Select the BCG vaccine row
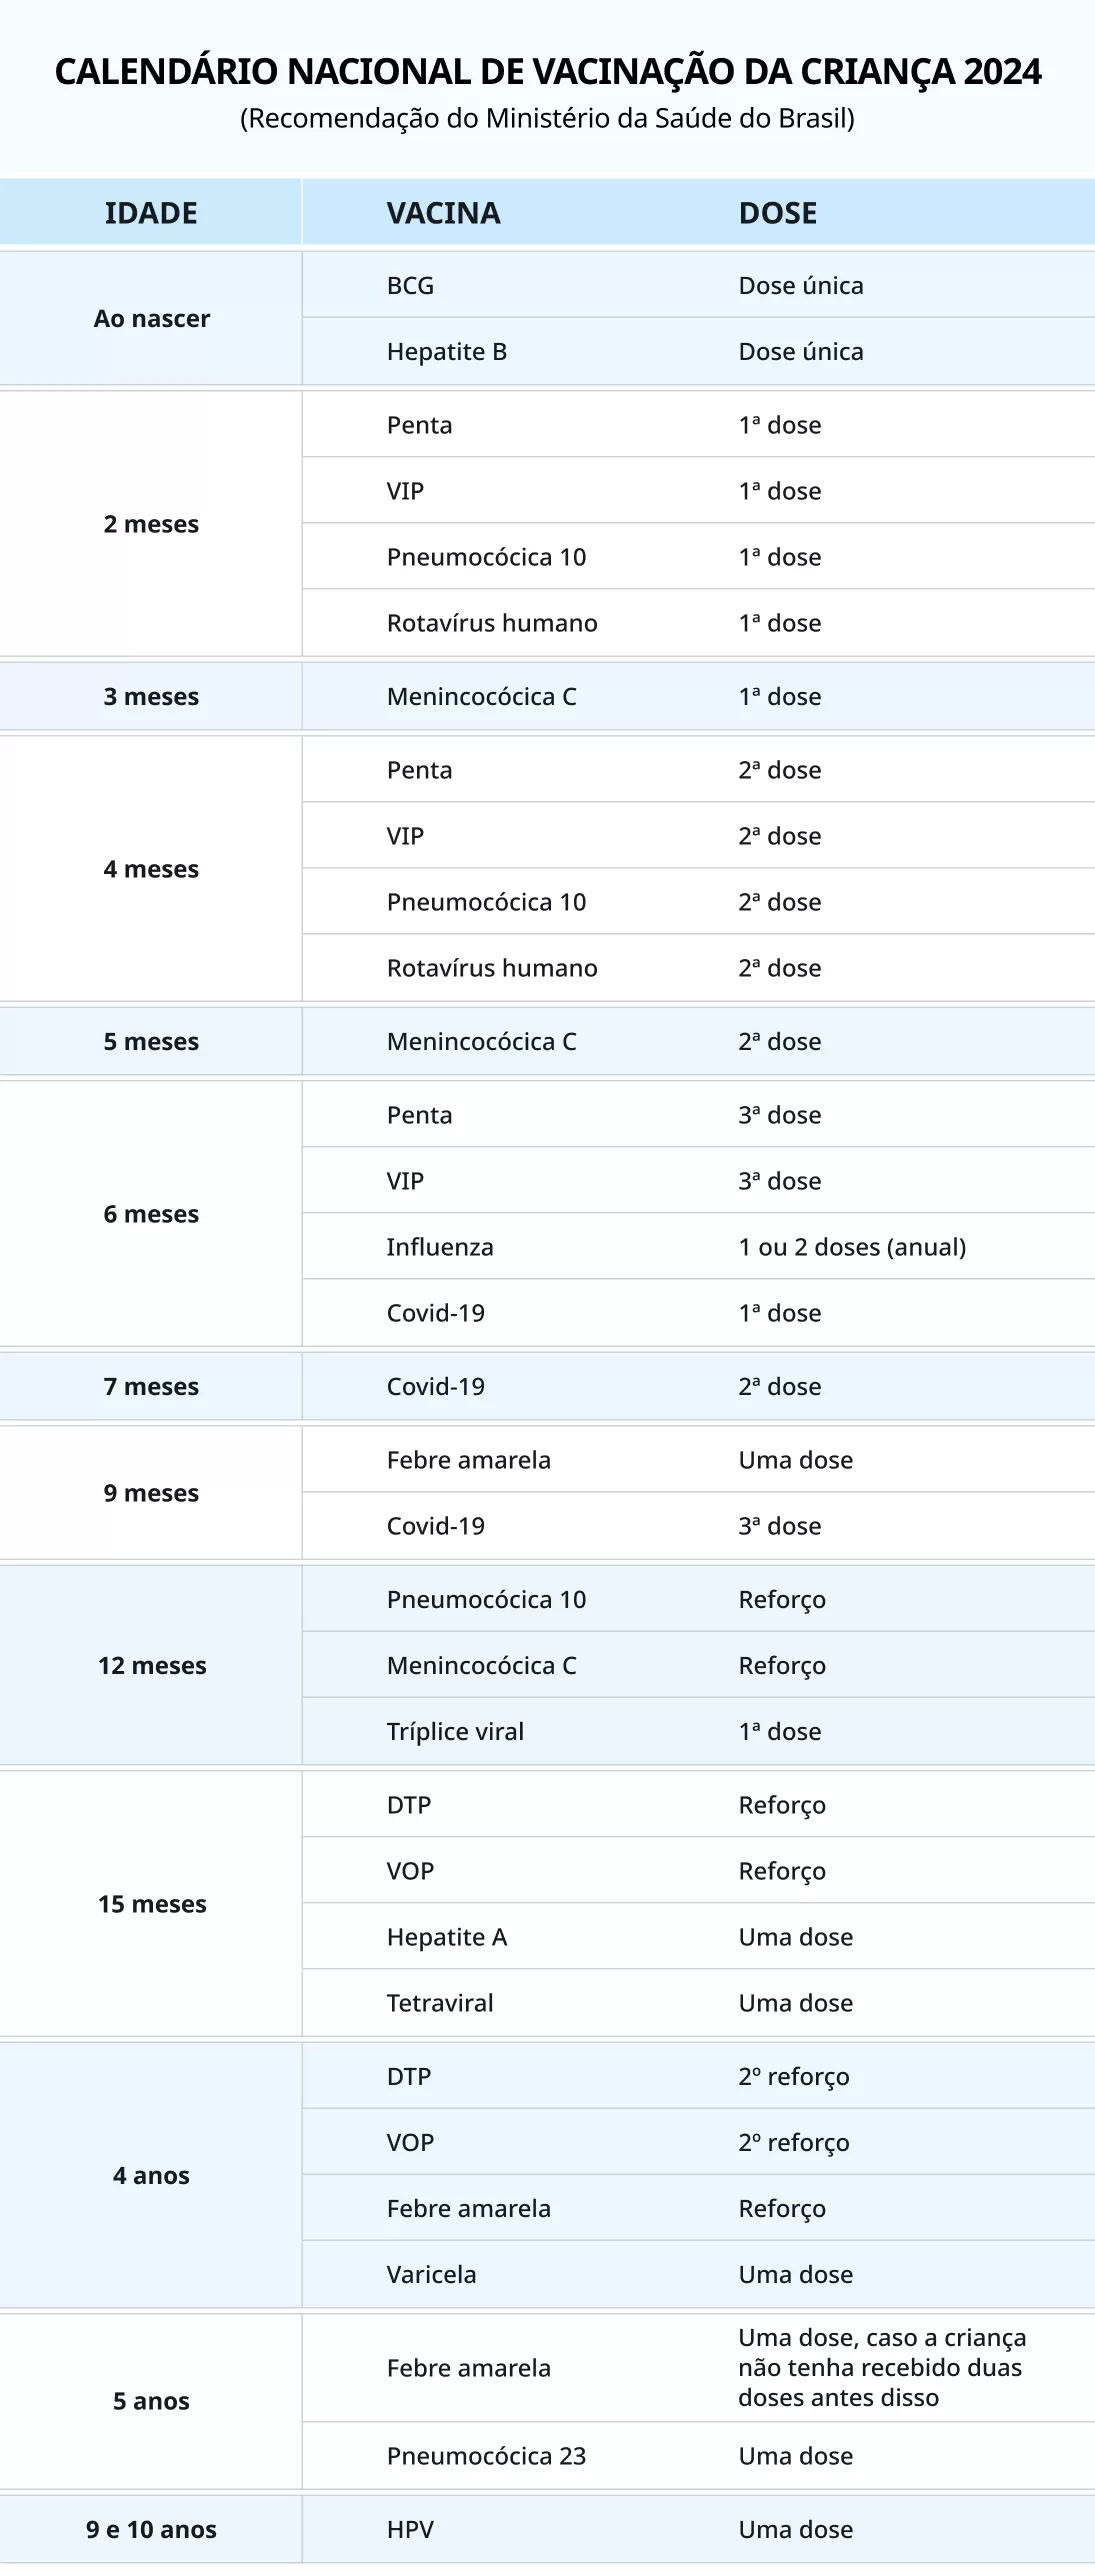This screenshot has height=2570, width=1095. click(698, 286)
